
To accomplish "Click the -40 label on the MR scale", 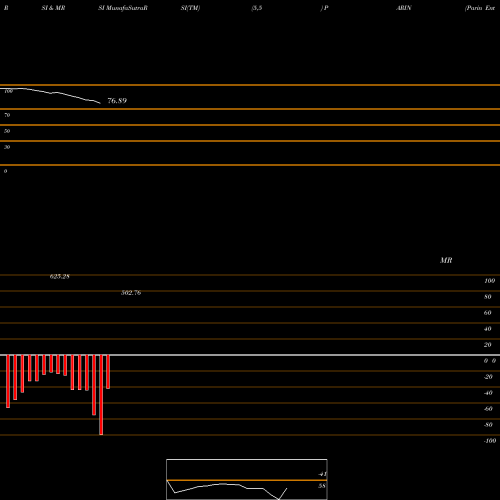I will 488,393.
